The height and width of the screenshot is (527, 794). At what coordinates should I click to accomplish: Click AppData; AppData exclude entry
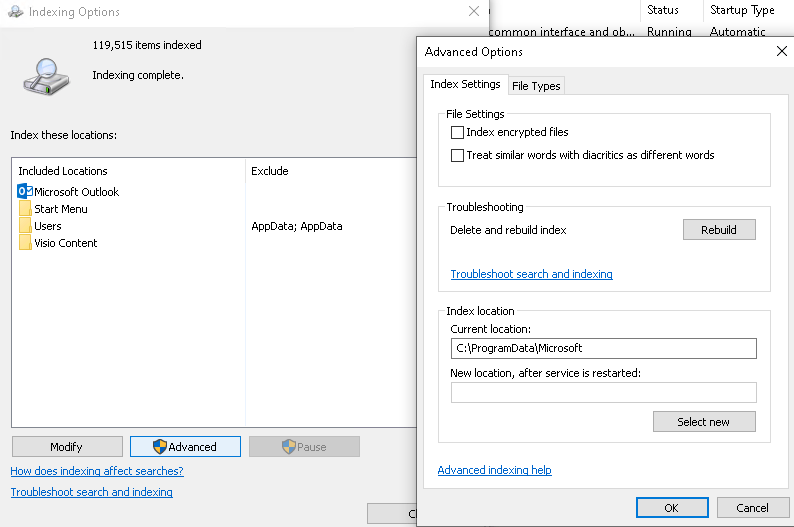click(297, 226)
